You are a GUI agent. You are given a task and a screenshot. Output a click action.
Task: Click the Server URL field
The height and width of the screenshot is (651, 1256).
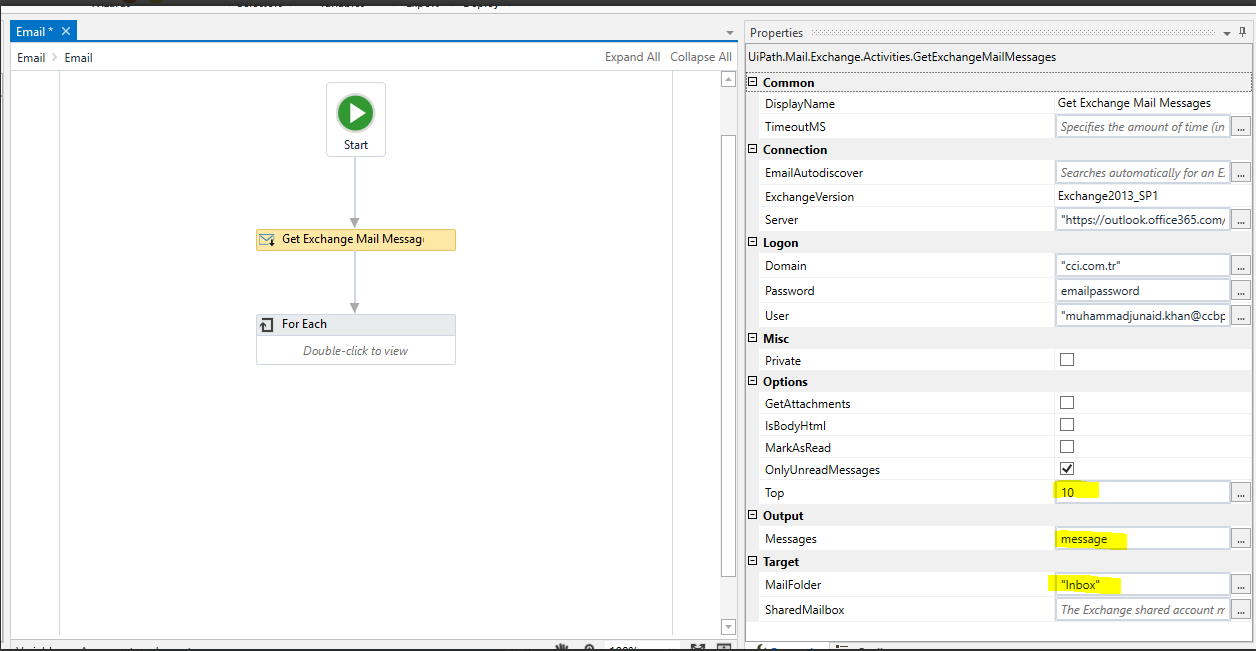tap(1142, 219)
